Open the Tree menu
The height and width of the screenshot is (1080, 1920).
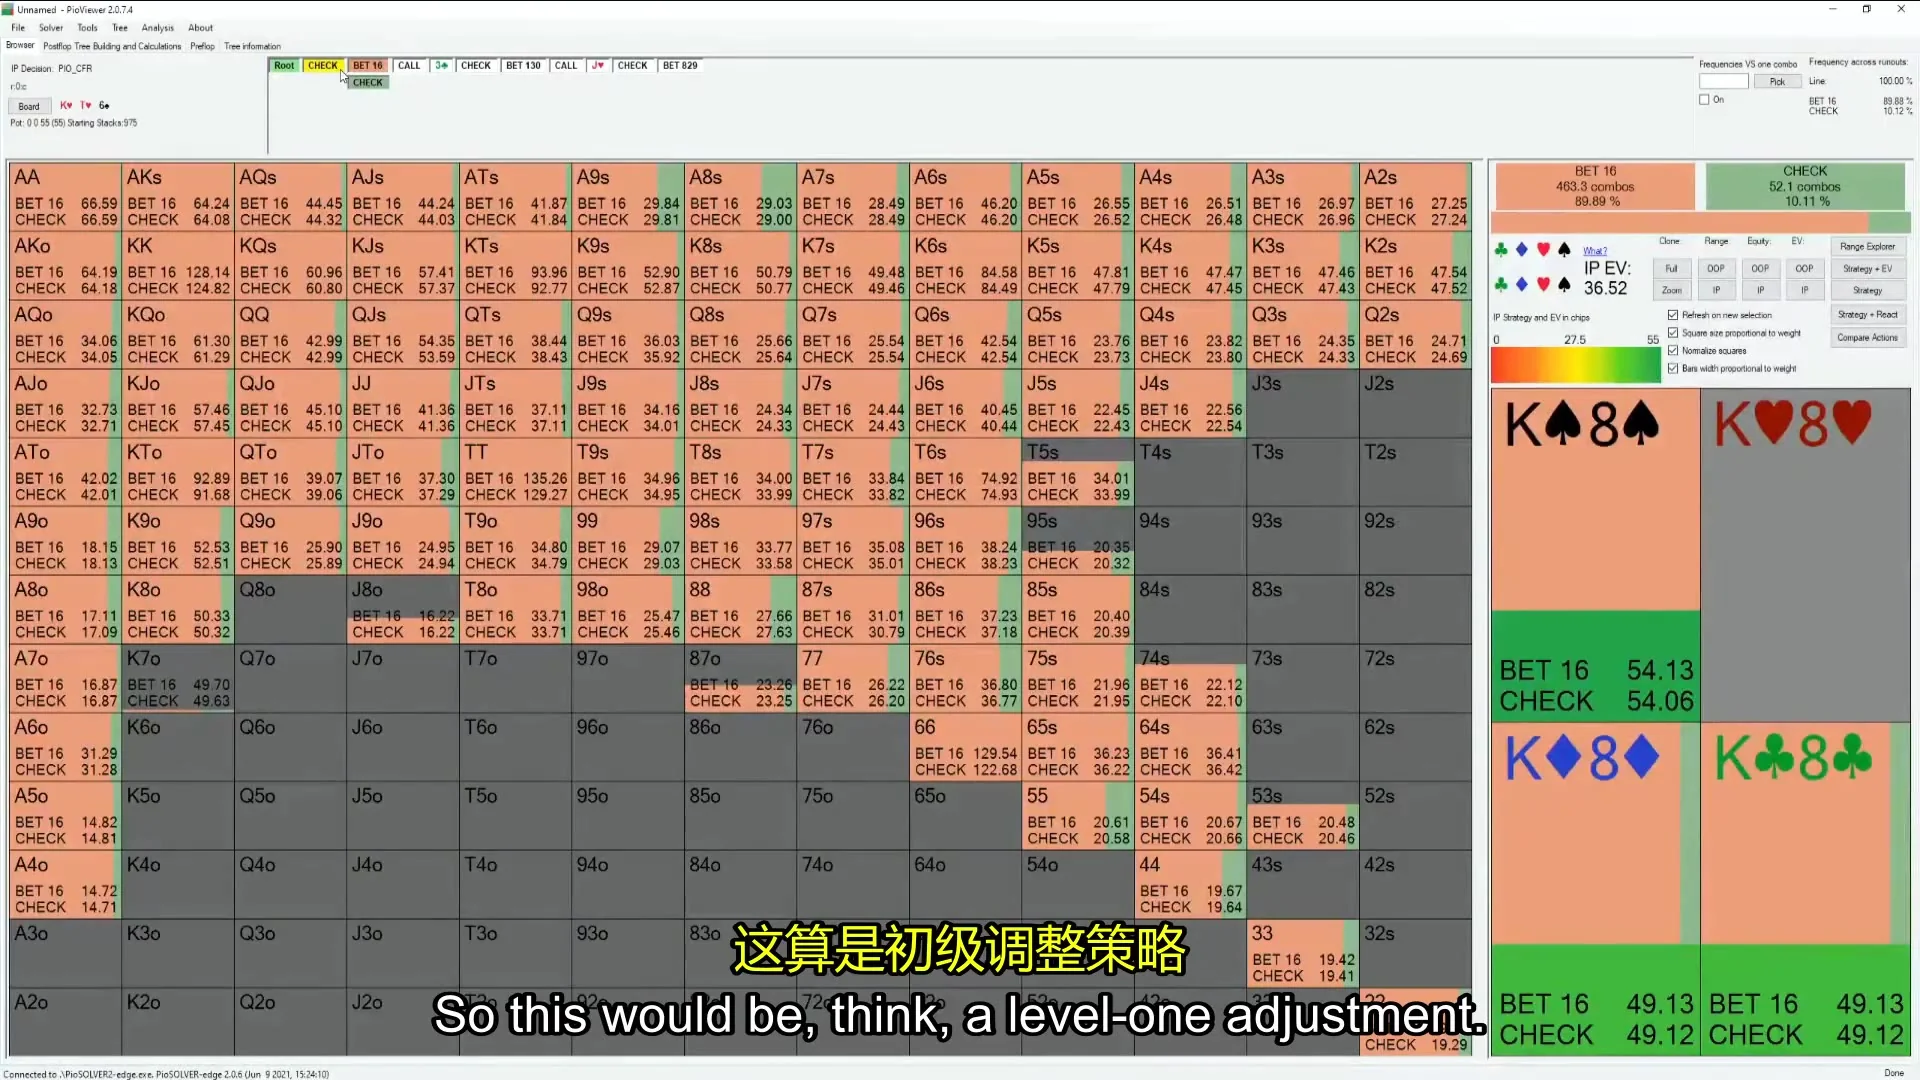click(x=120, y=28)
